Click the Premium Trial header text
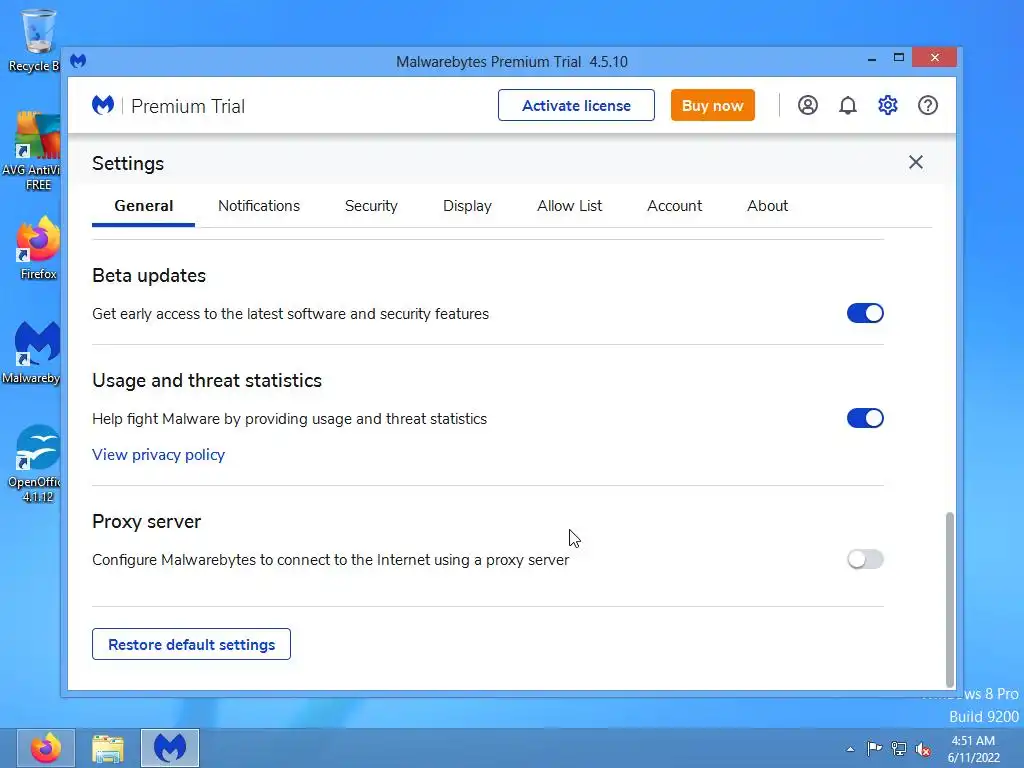Image resolution: width=1024 pixels, height=768 pixels. (x=188, y=106)
